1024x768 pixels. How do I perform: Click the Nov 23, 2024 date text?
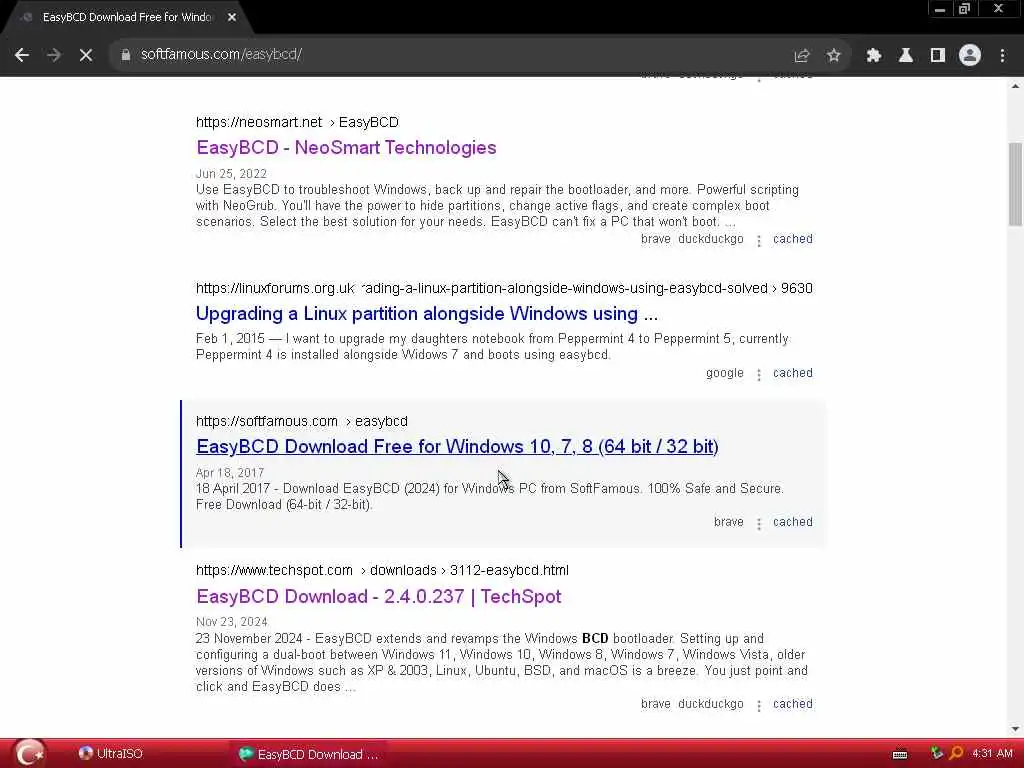(231, 622)
